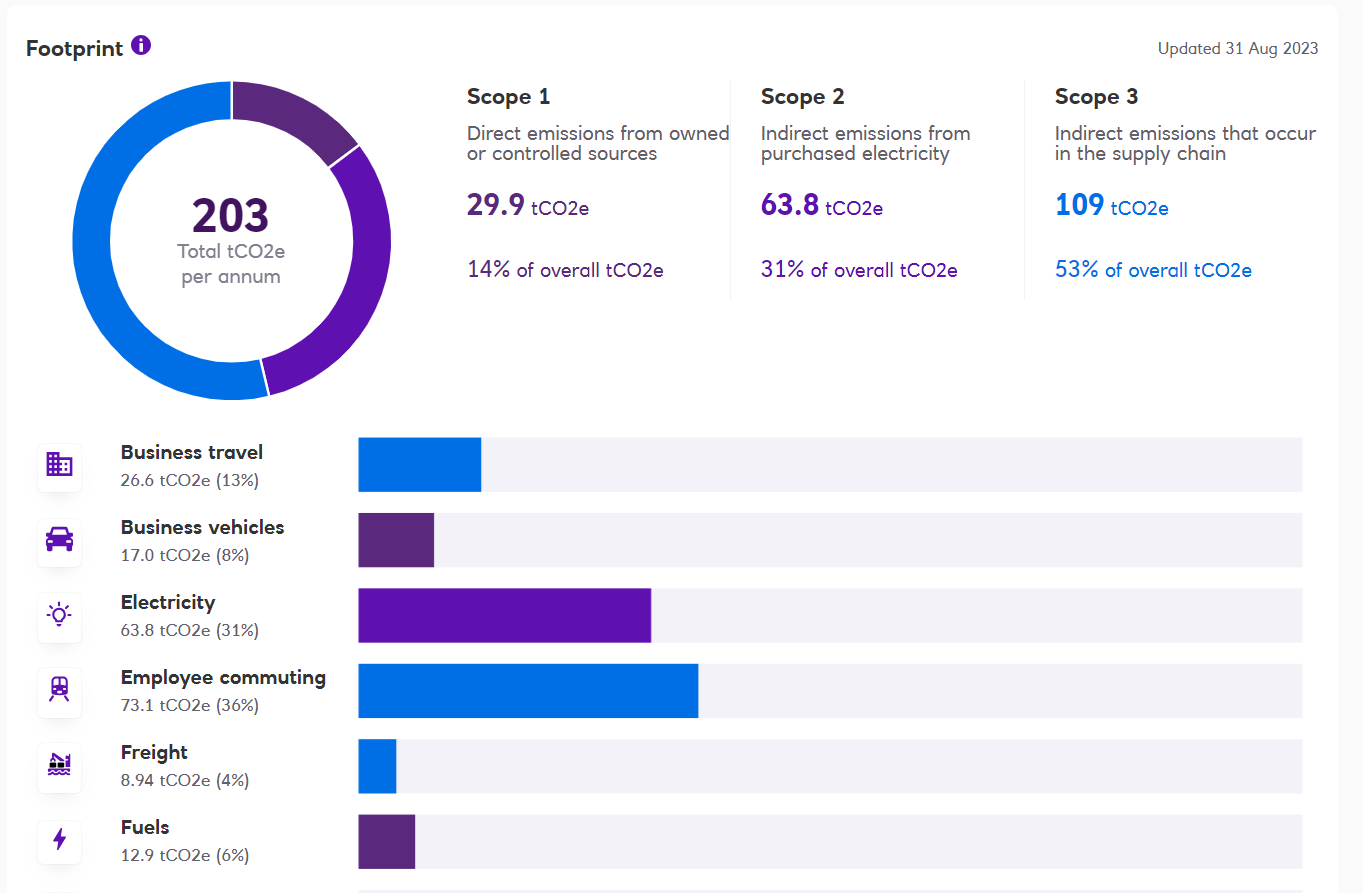1363x893 pixels.
Task: Click the Employee commuting train icon
Action: pyautogui.click(x=59, y=690)
